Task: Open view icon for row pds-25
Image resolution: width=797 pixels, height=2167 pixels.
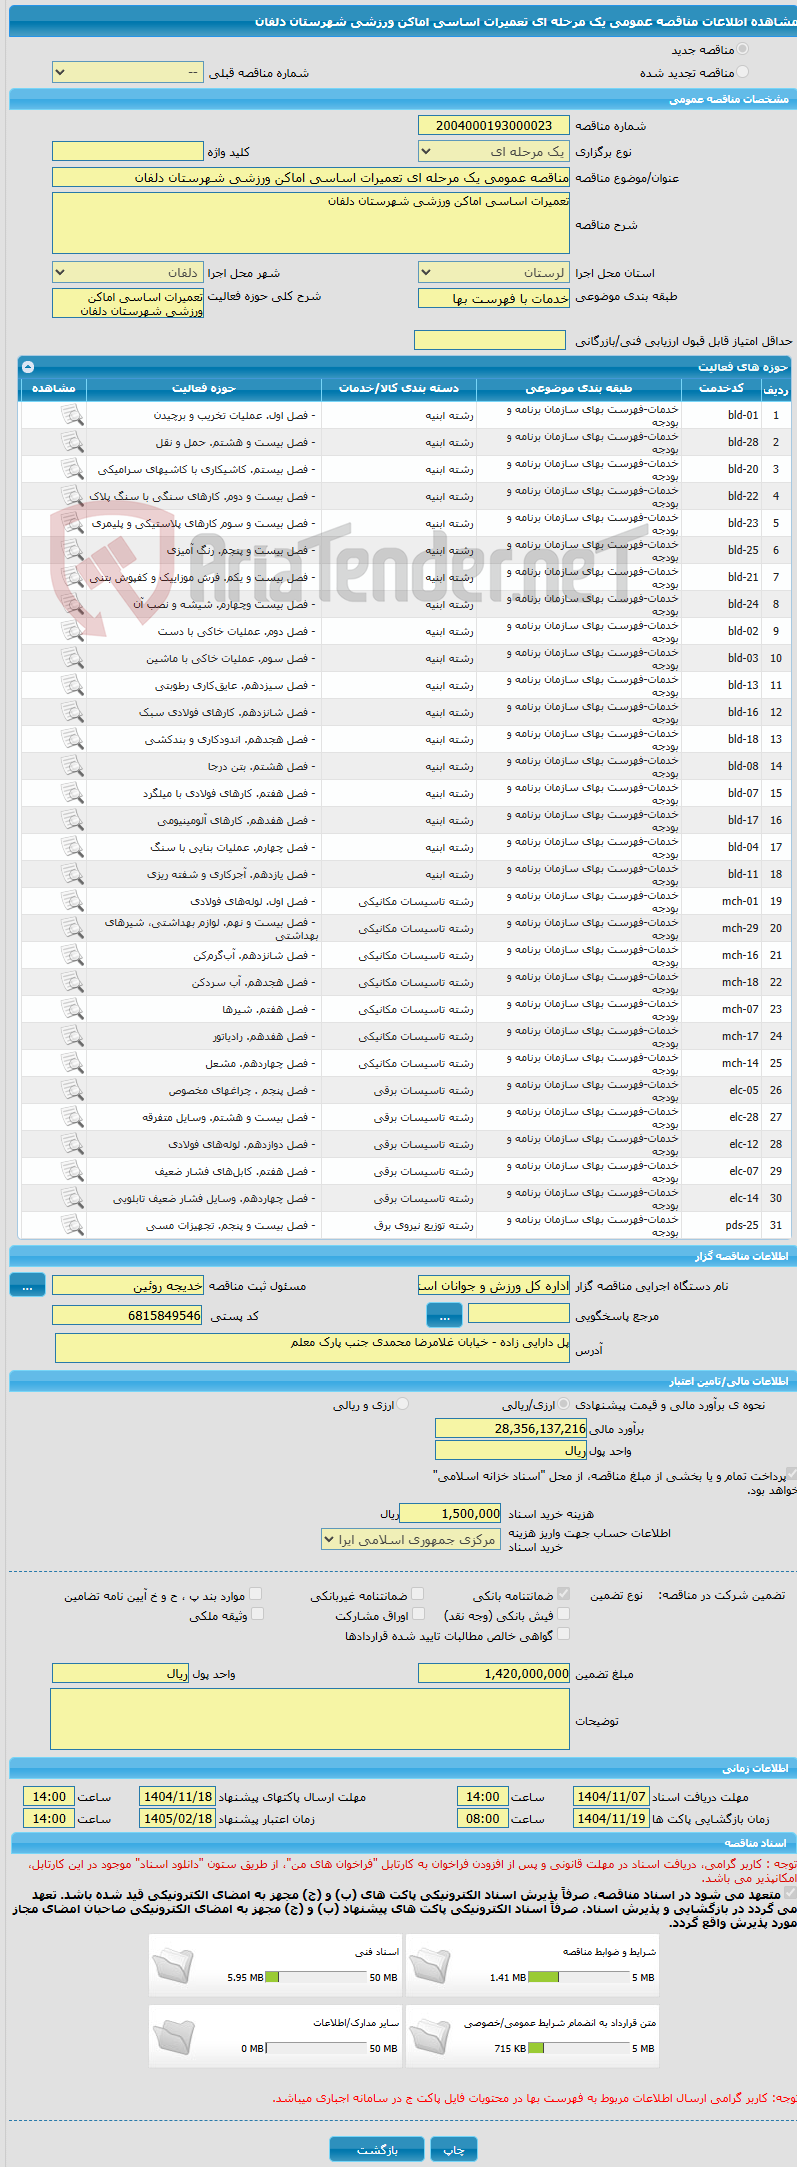Action: coord(72,1225)
